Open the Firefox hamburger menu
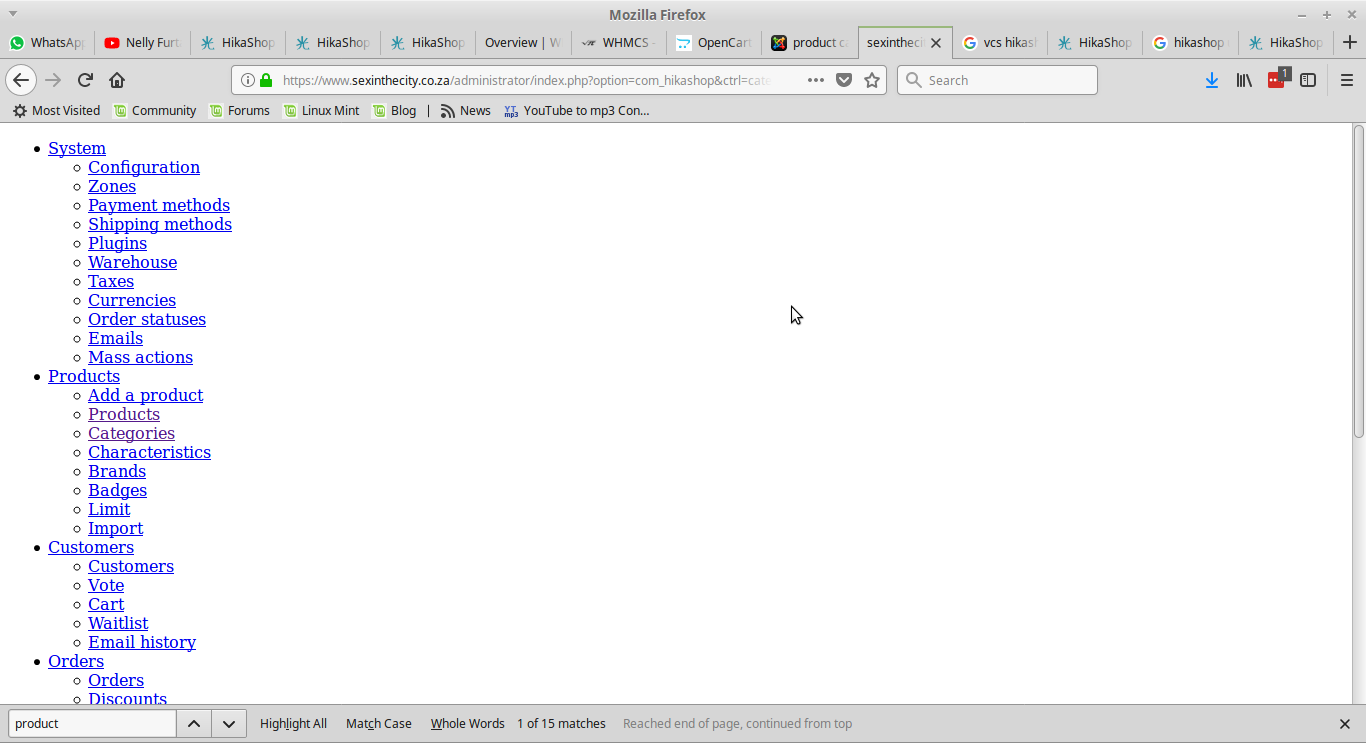Viewport: 1366px width, 743px height. click(1346, 80)
